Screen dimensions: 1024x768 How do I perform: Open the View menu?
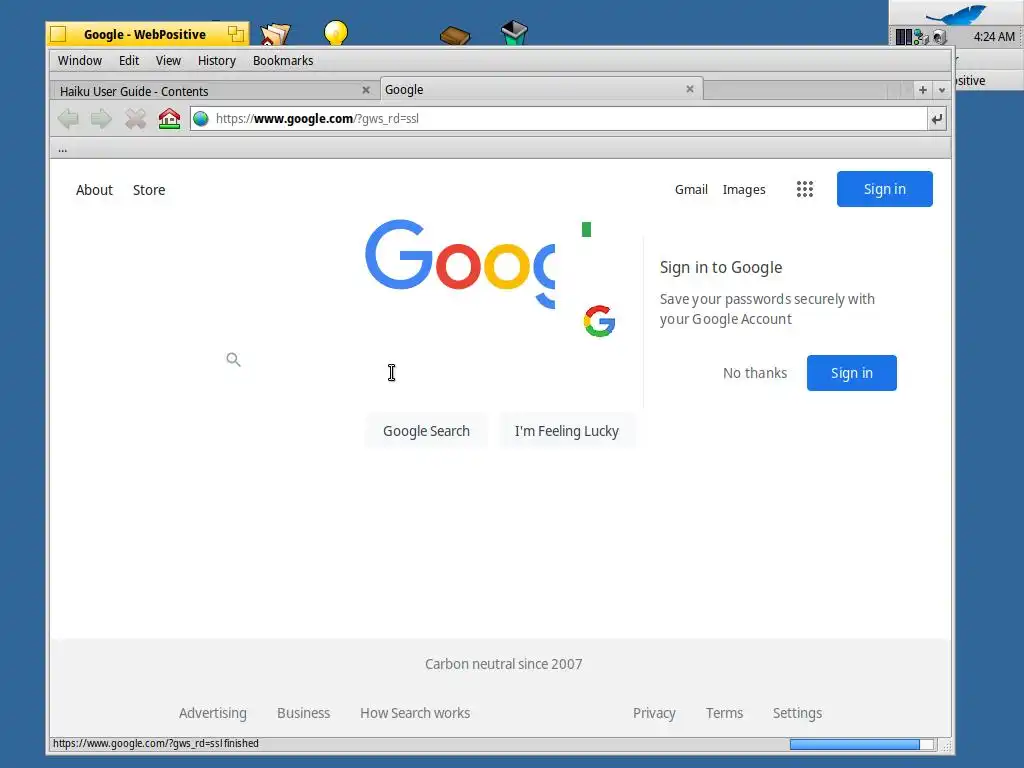tap(168, 61)
